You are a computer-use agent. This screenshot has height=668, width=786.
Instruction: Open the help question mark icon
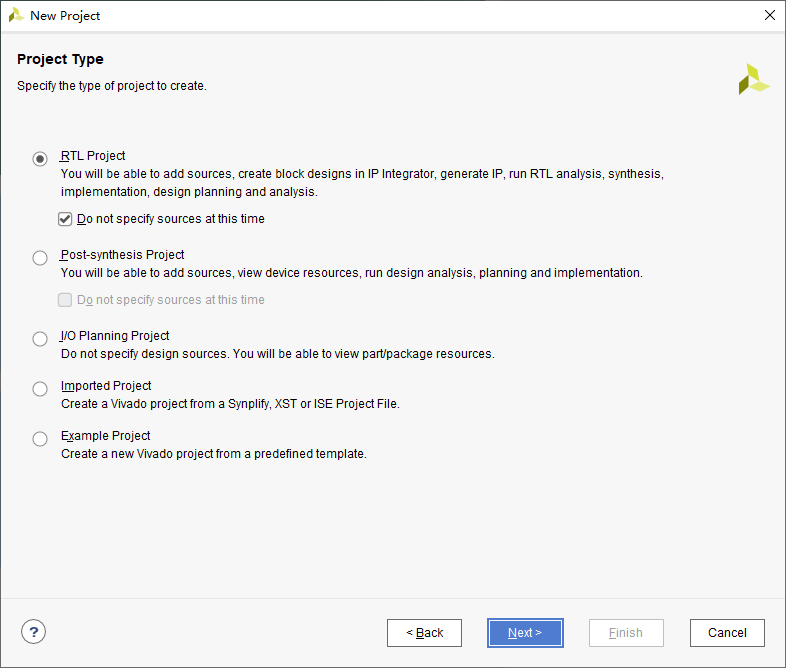click(34, 632)
